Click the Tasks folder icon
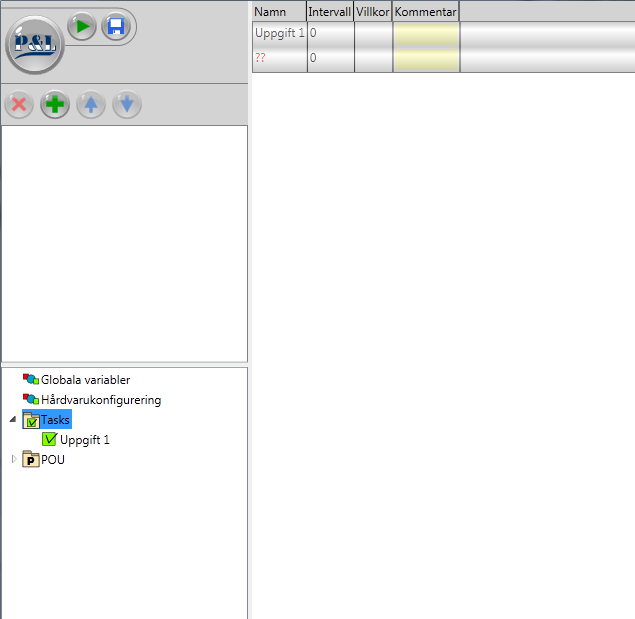Screen dimensions: 635x619 tap(31, 420)
